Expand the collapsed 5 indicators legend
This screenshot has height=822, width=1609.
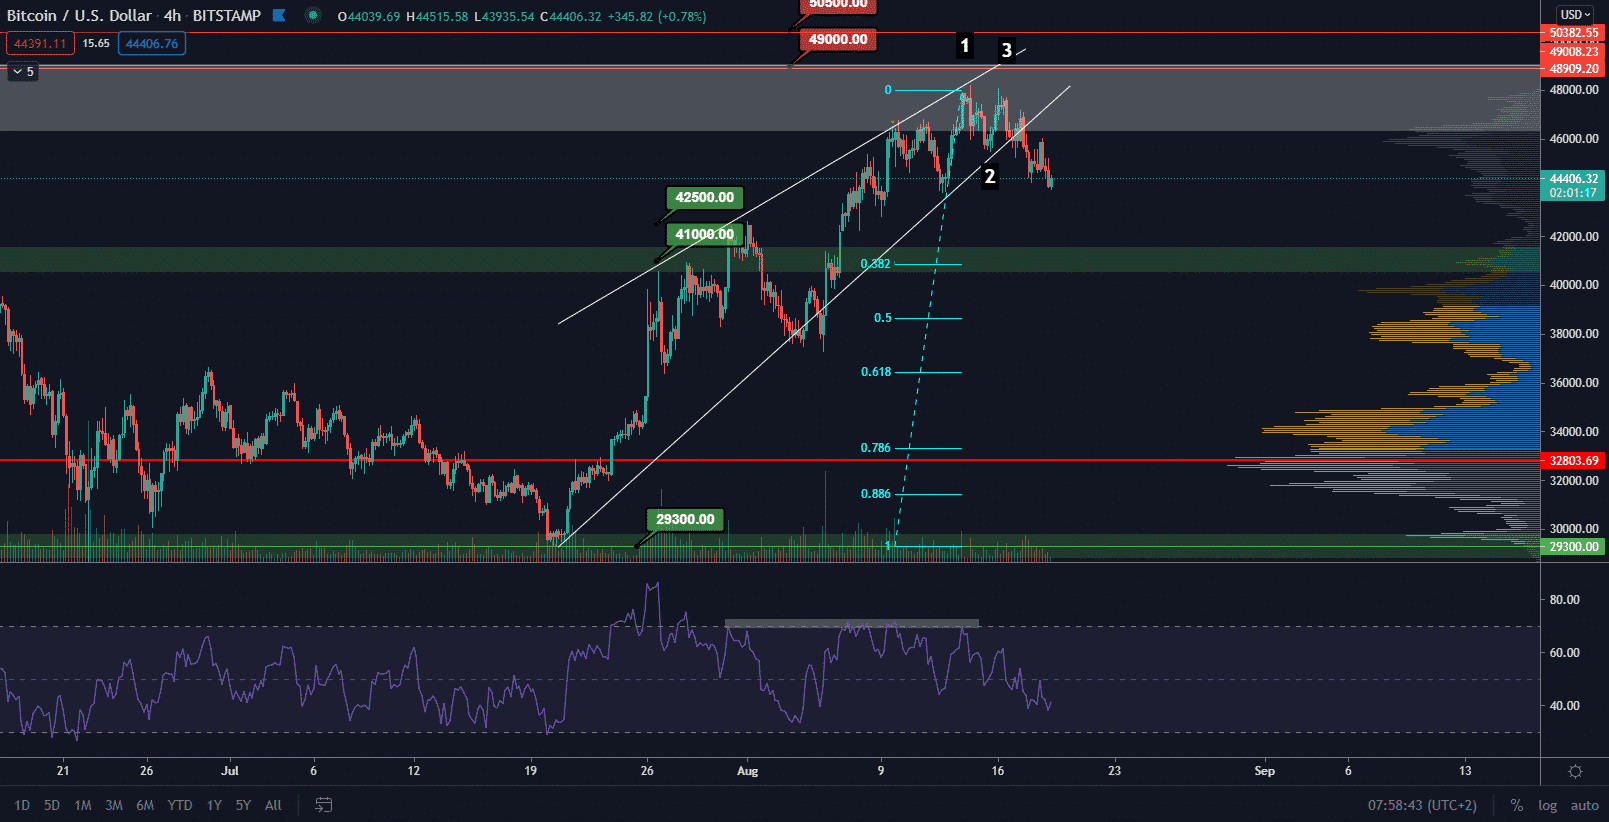pyautogui.click(x=23, y=72)
